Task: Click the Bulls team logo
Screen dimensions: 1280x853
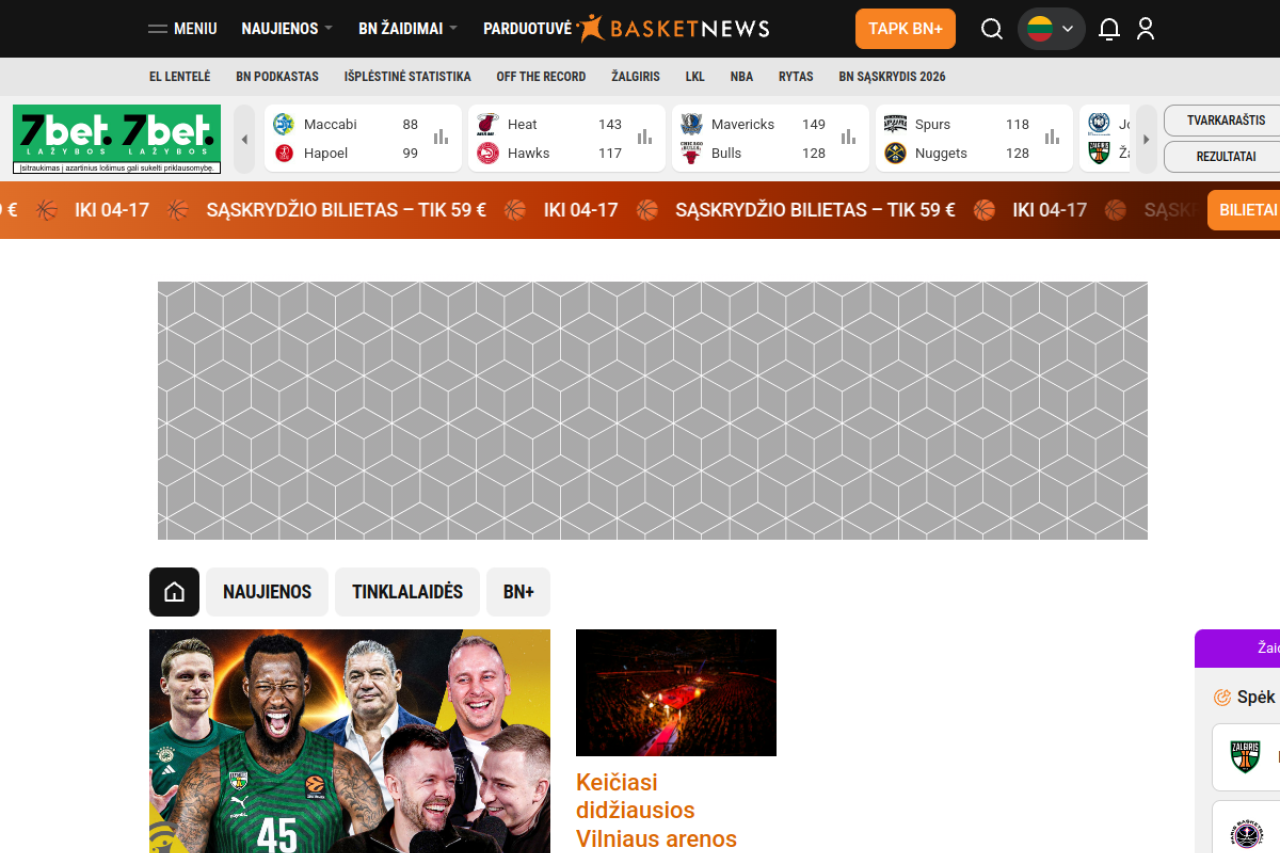Action: click(x=692, y=153)
